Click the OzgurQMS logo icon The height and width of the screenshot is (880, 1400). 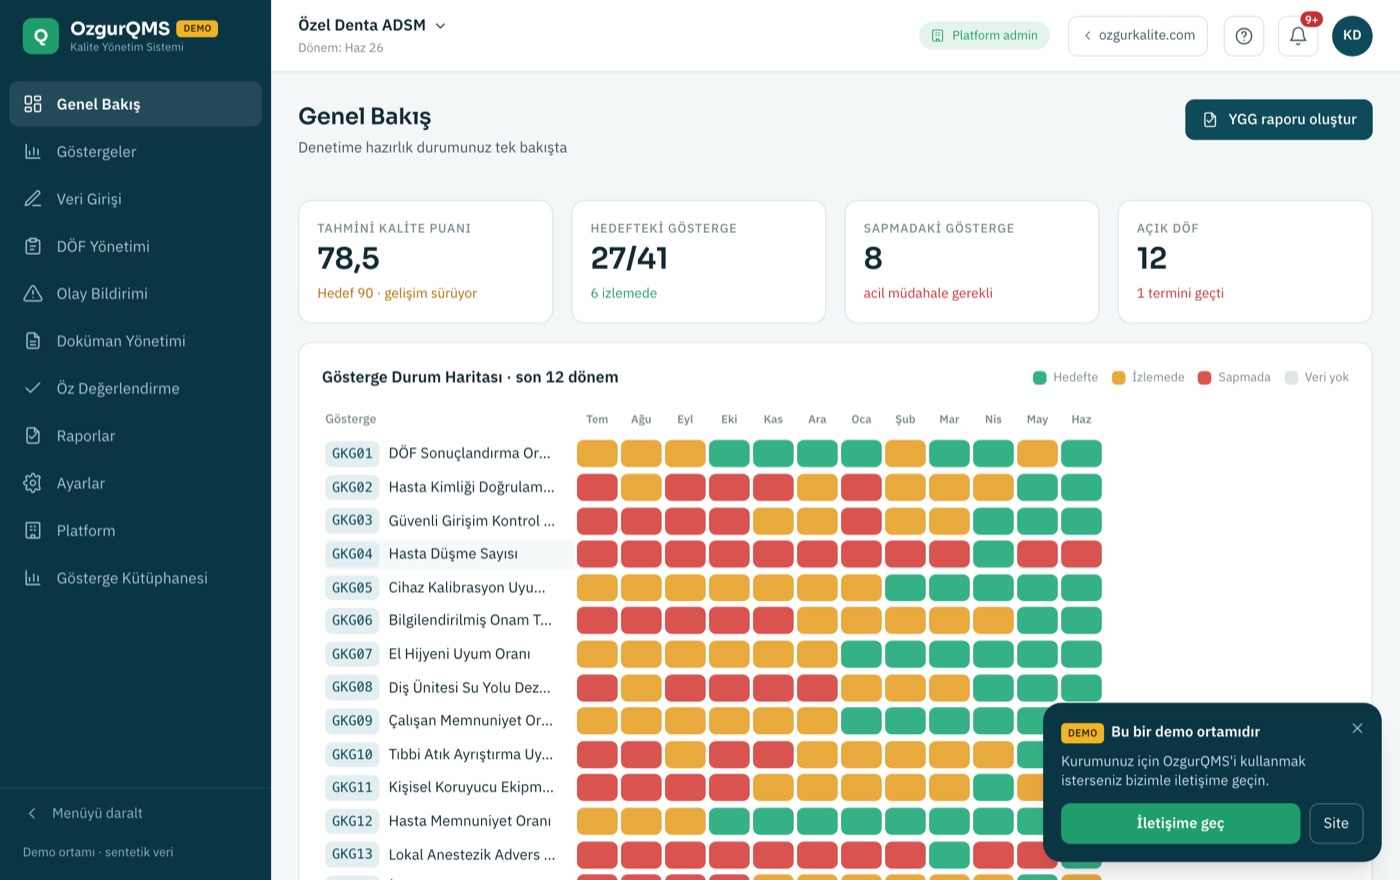click(41, 36)
